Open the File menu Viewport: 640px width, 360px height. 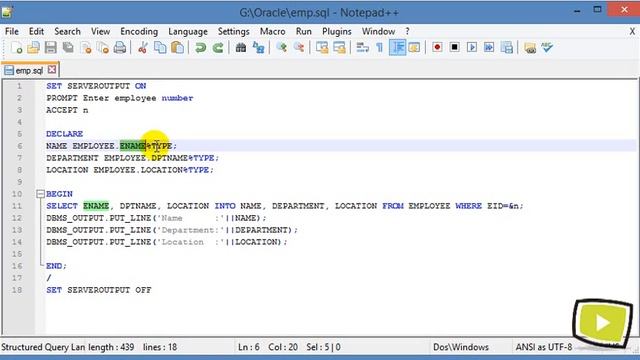(12, 31)
